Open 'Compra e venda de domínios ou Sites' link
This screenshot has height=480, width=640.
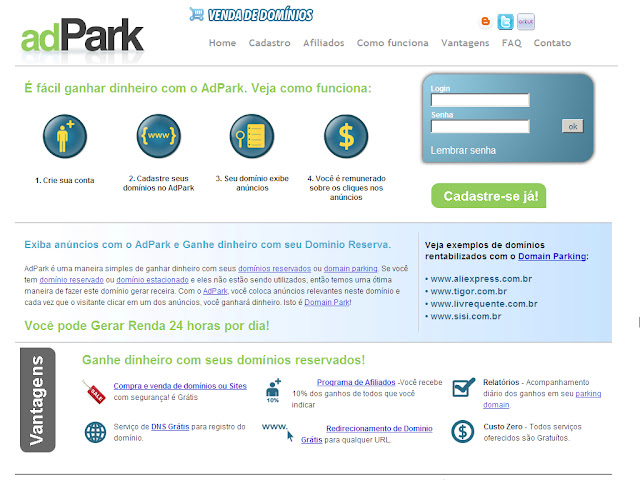[180, 386]
